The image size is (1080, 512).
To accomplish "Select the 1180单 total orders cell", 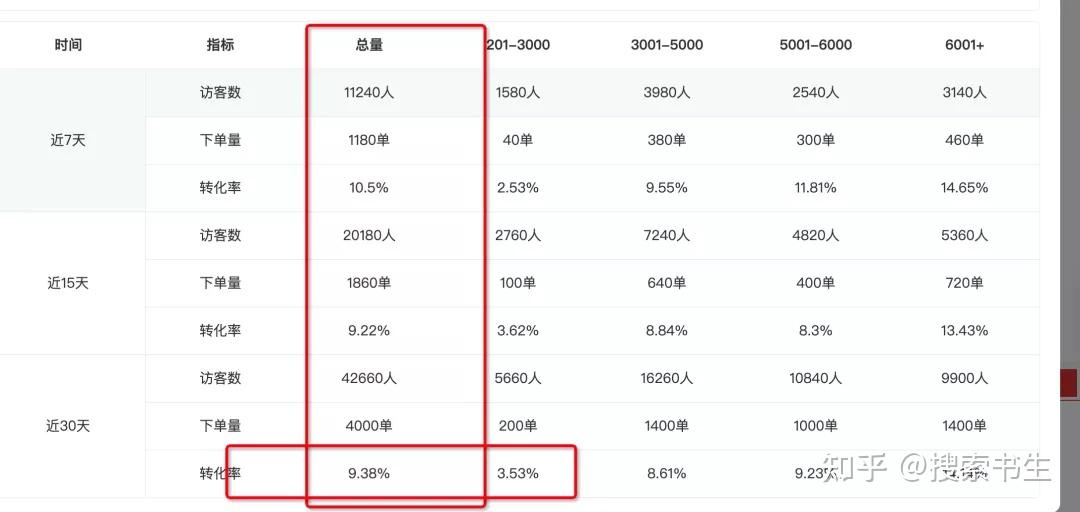I will [x=369, y=141].
